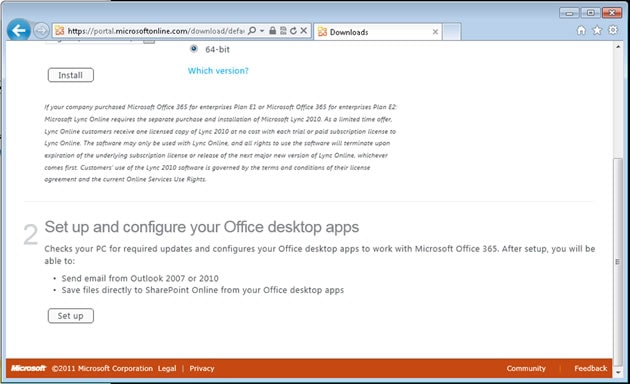Click the address bar search magnifier icon
Image resolution: width=630 pixels, height=384 pixels.
pos(252,31)
